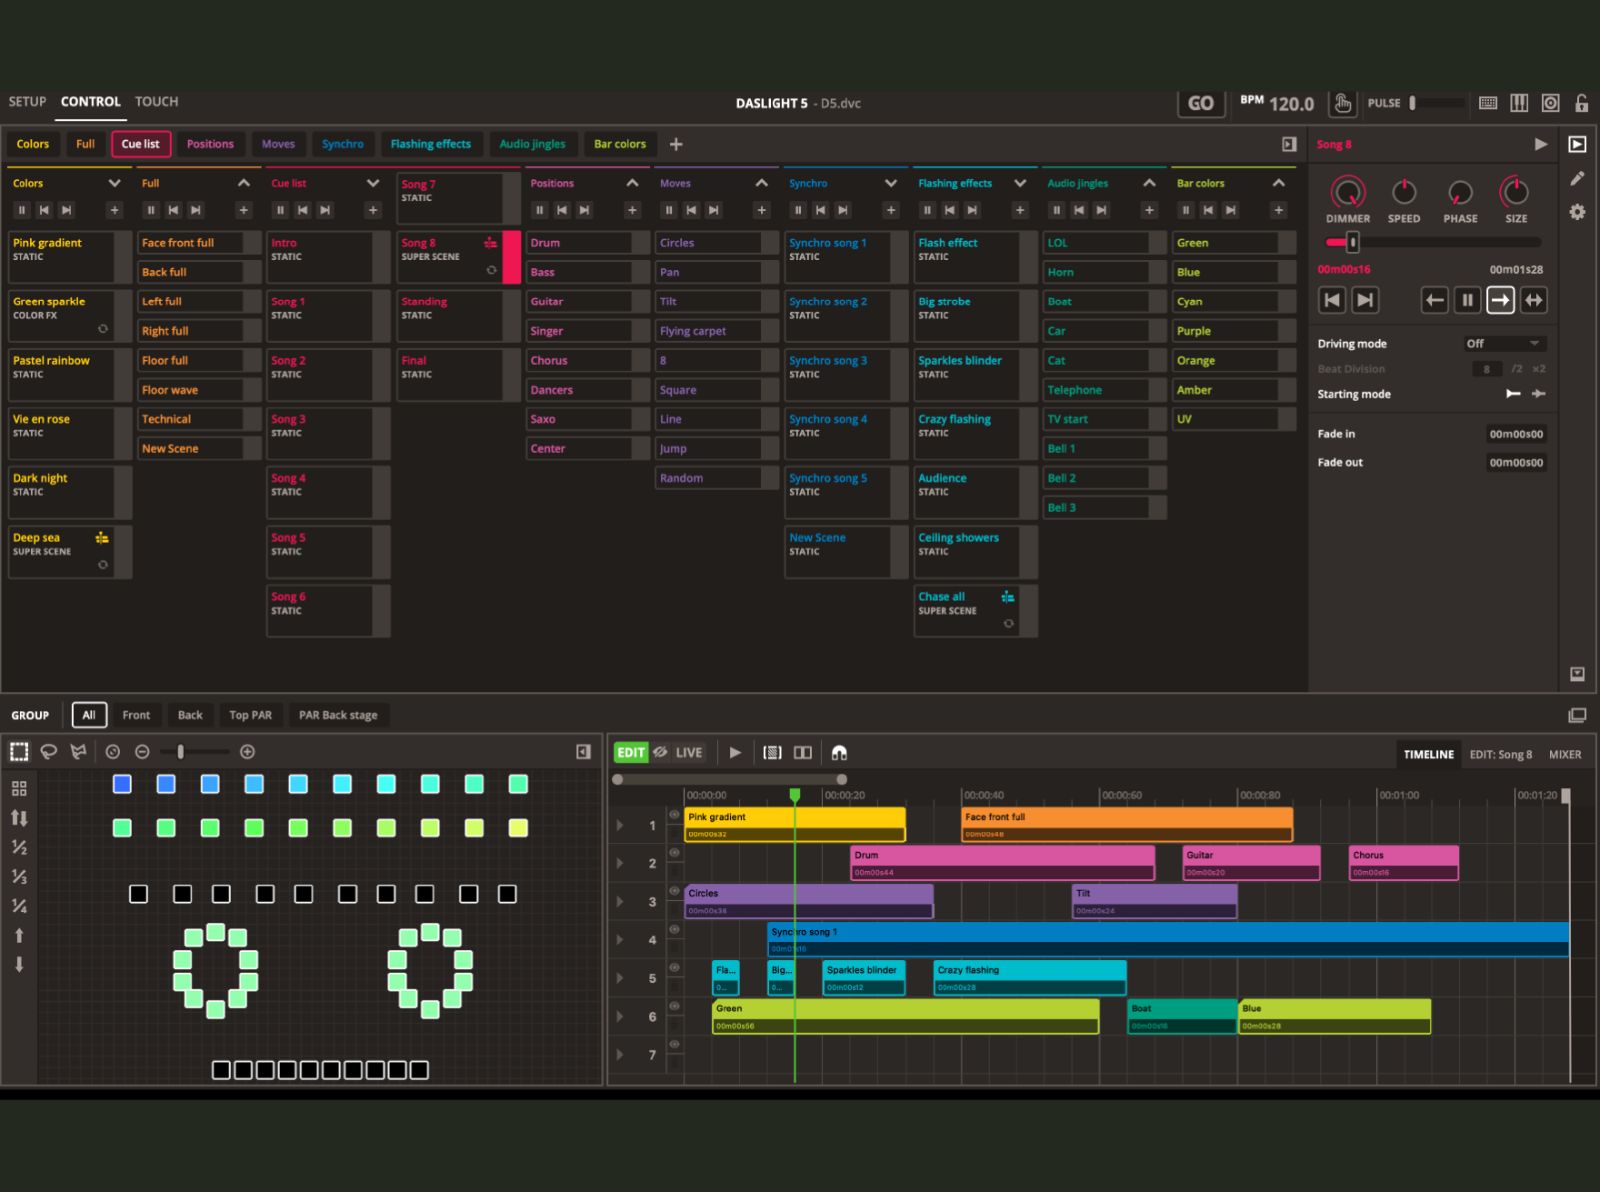This screenshot has height=1192, width=1600.
Task: Toggle visibility eye of timeline track 2
Action: point(674,853)
